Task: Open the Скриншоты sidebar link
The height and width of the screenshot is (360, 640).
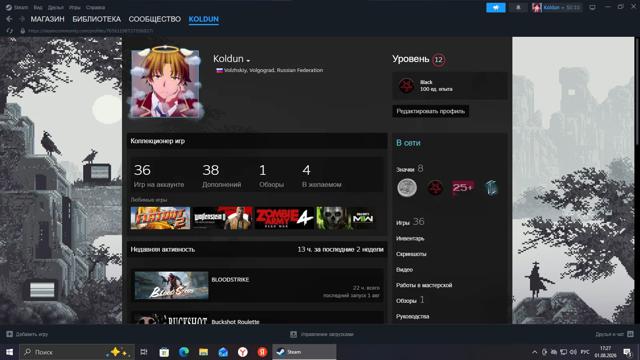Action: tap(411, 254)
